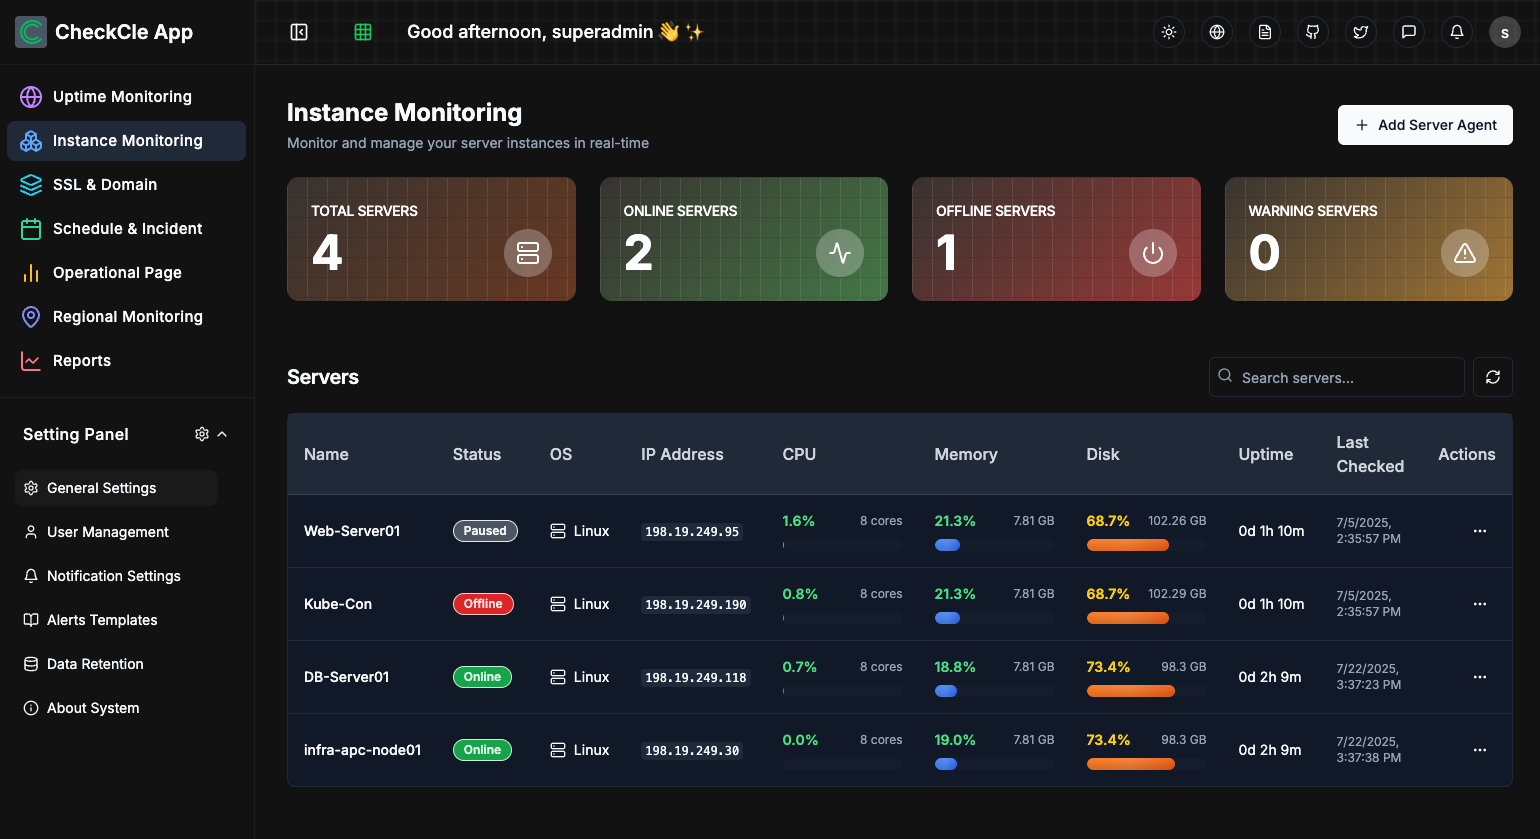Open notifications via the bell icon

click(x=1457, y=31)
